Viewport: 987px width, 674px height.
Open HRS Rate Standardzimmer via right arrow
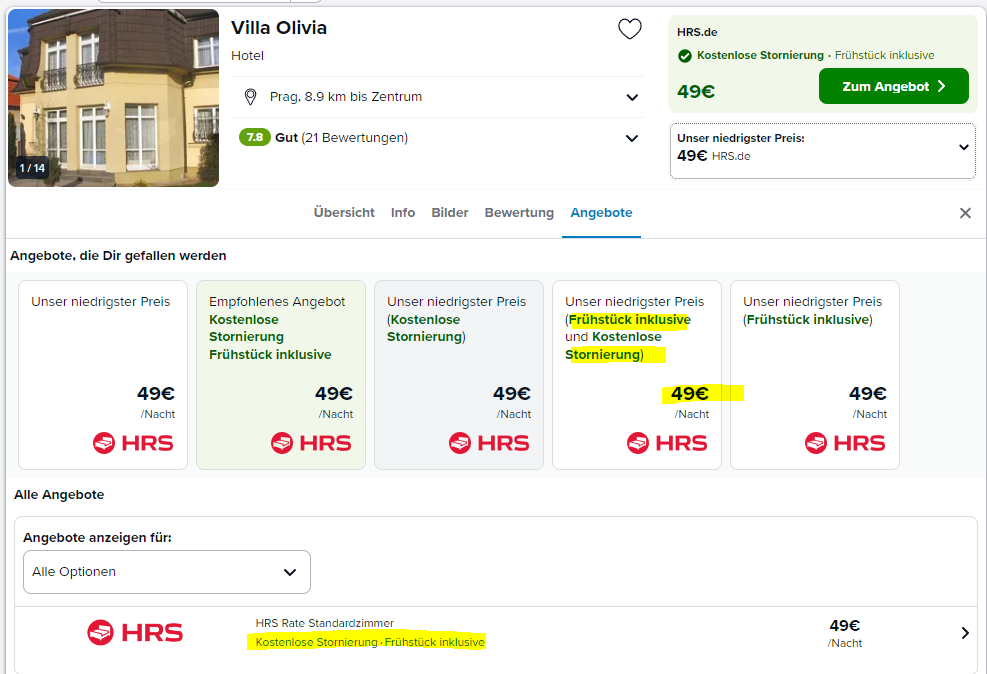point(965,633)
